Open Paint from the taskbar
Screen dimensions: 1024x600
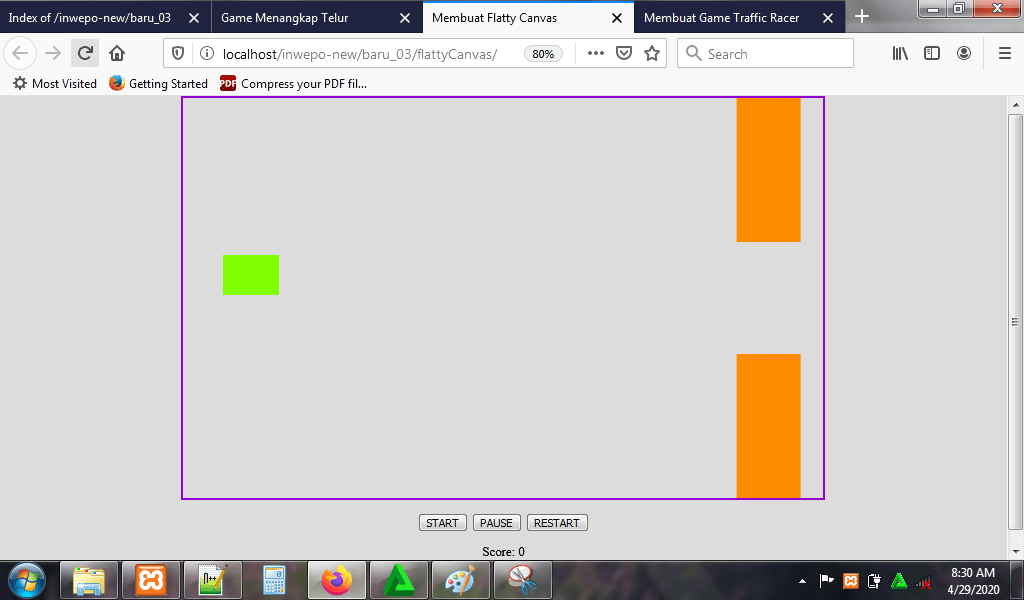coord(460,580)
